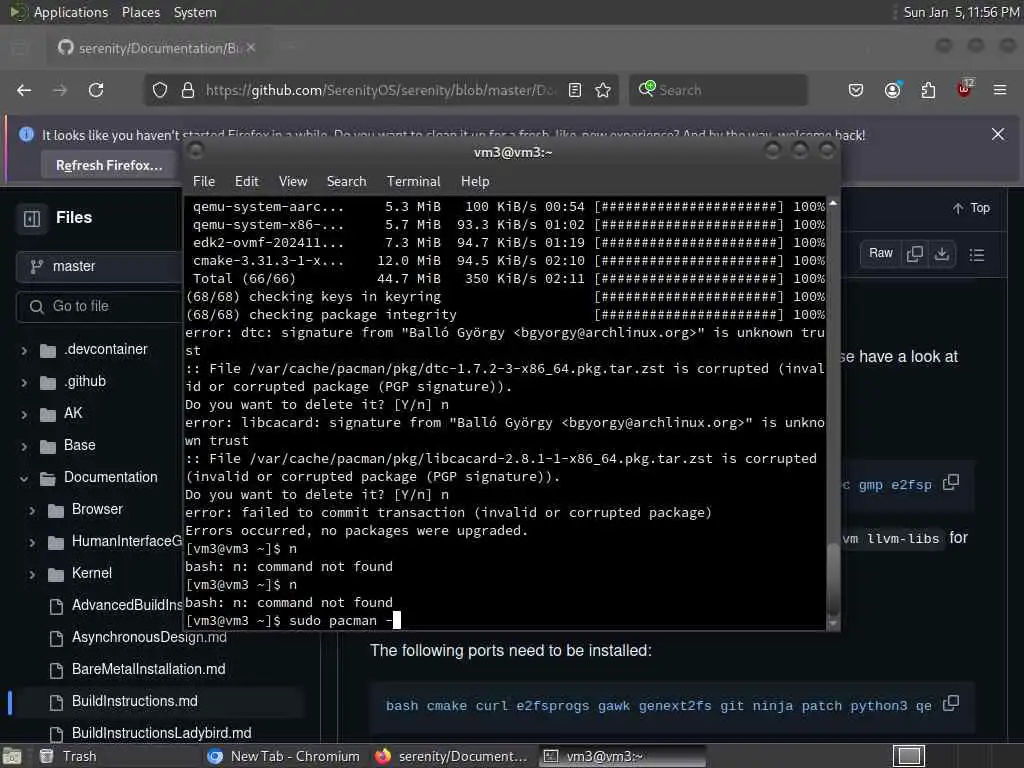Click the terminal scrollbar down arrow

(x=833, y=623)
